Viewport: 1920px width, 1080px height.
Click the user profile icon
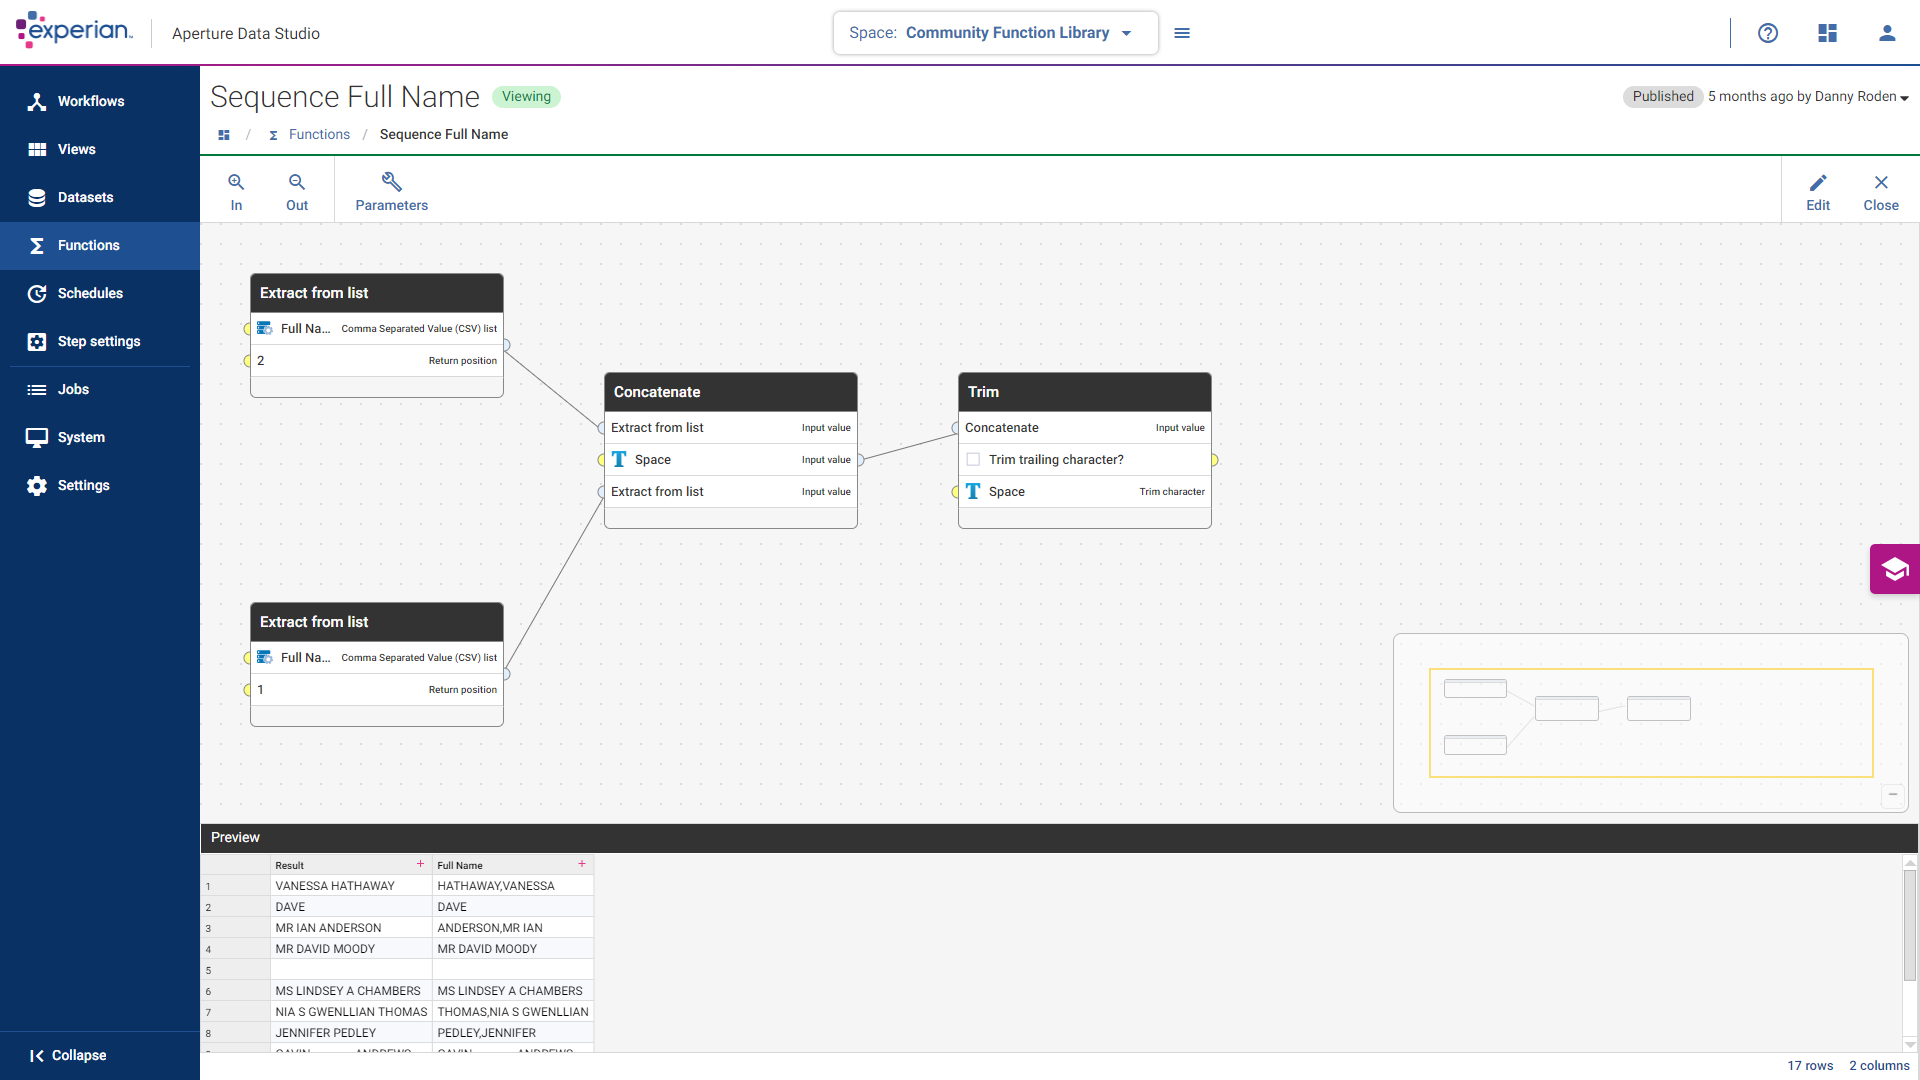[1887, 33]
